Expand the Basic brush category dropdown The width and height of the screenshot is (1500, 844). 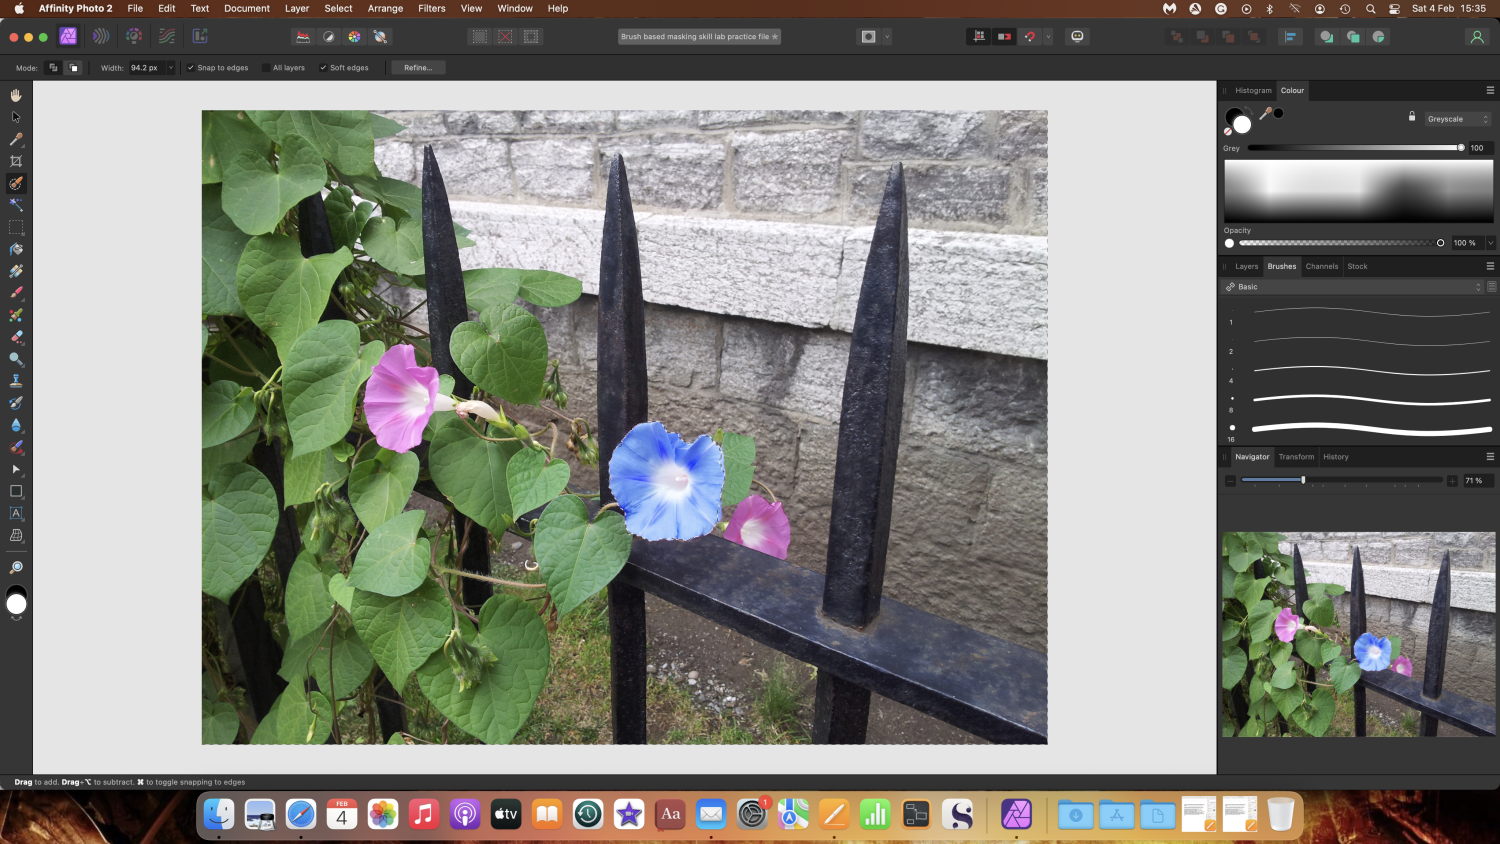1478,287
